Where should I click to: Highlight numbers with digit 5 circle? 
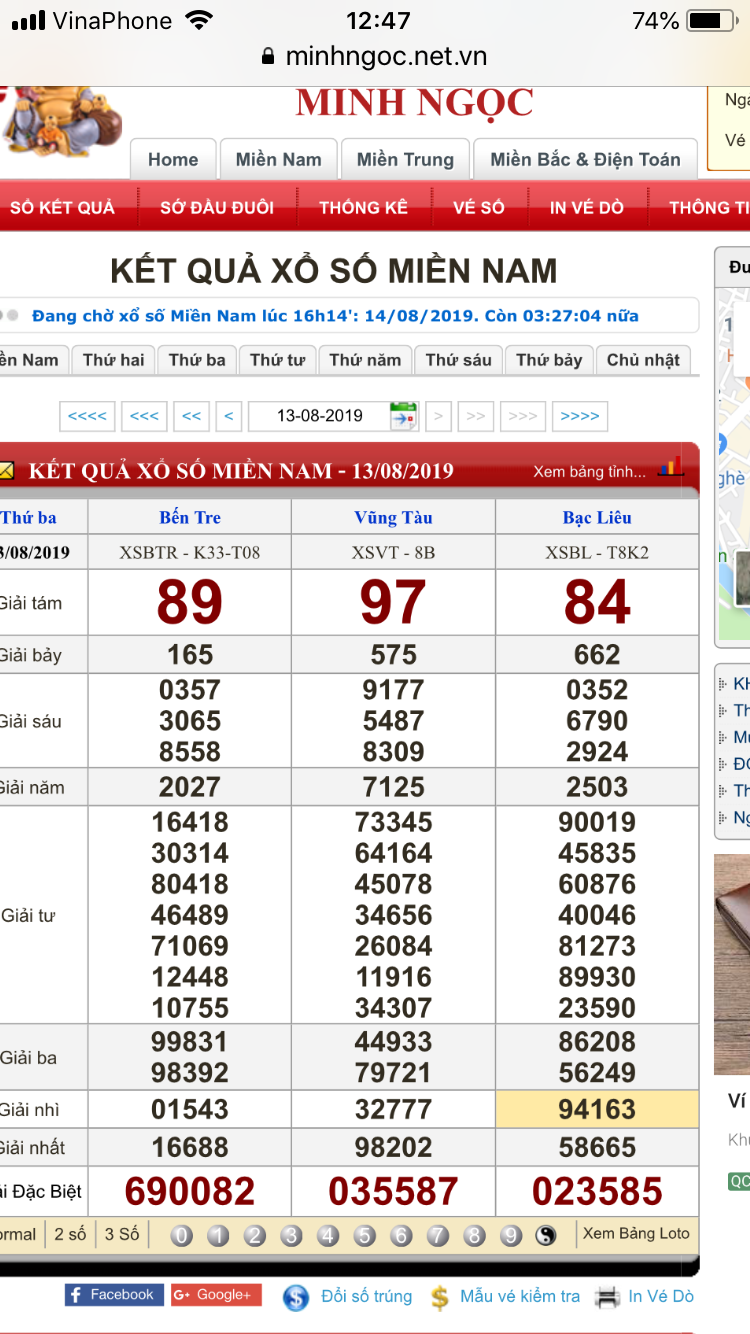click(x=364, y=1236)
